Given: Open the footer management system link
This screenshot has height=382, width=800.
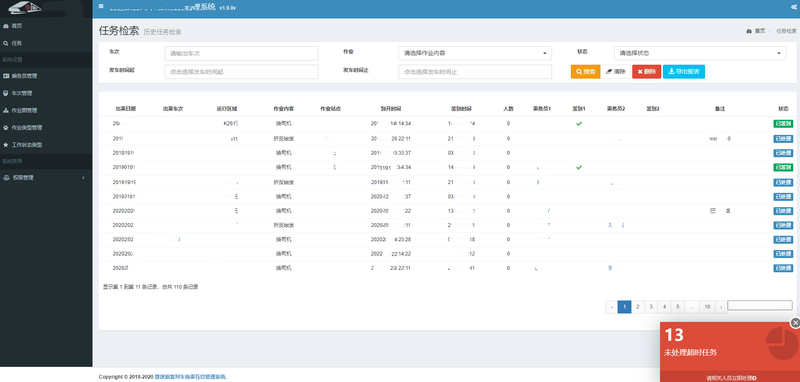Looking at the screenshot, I should click(x=191, y=376).
